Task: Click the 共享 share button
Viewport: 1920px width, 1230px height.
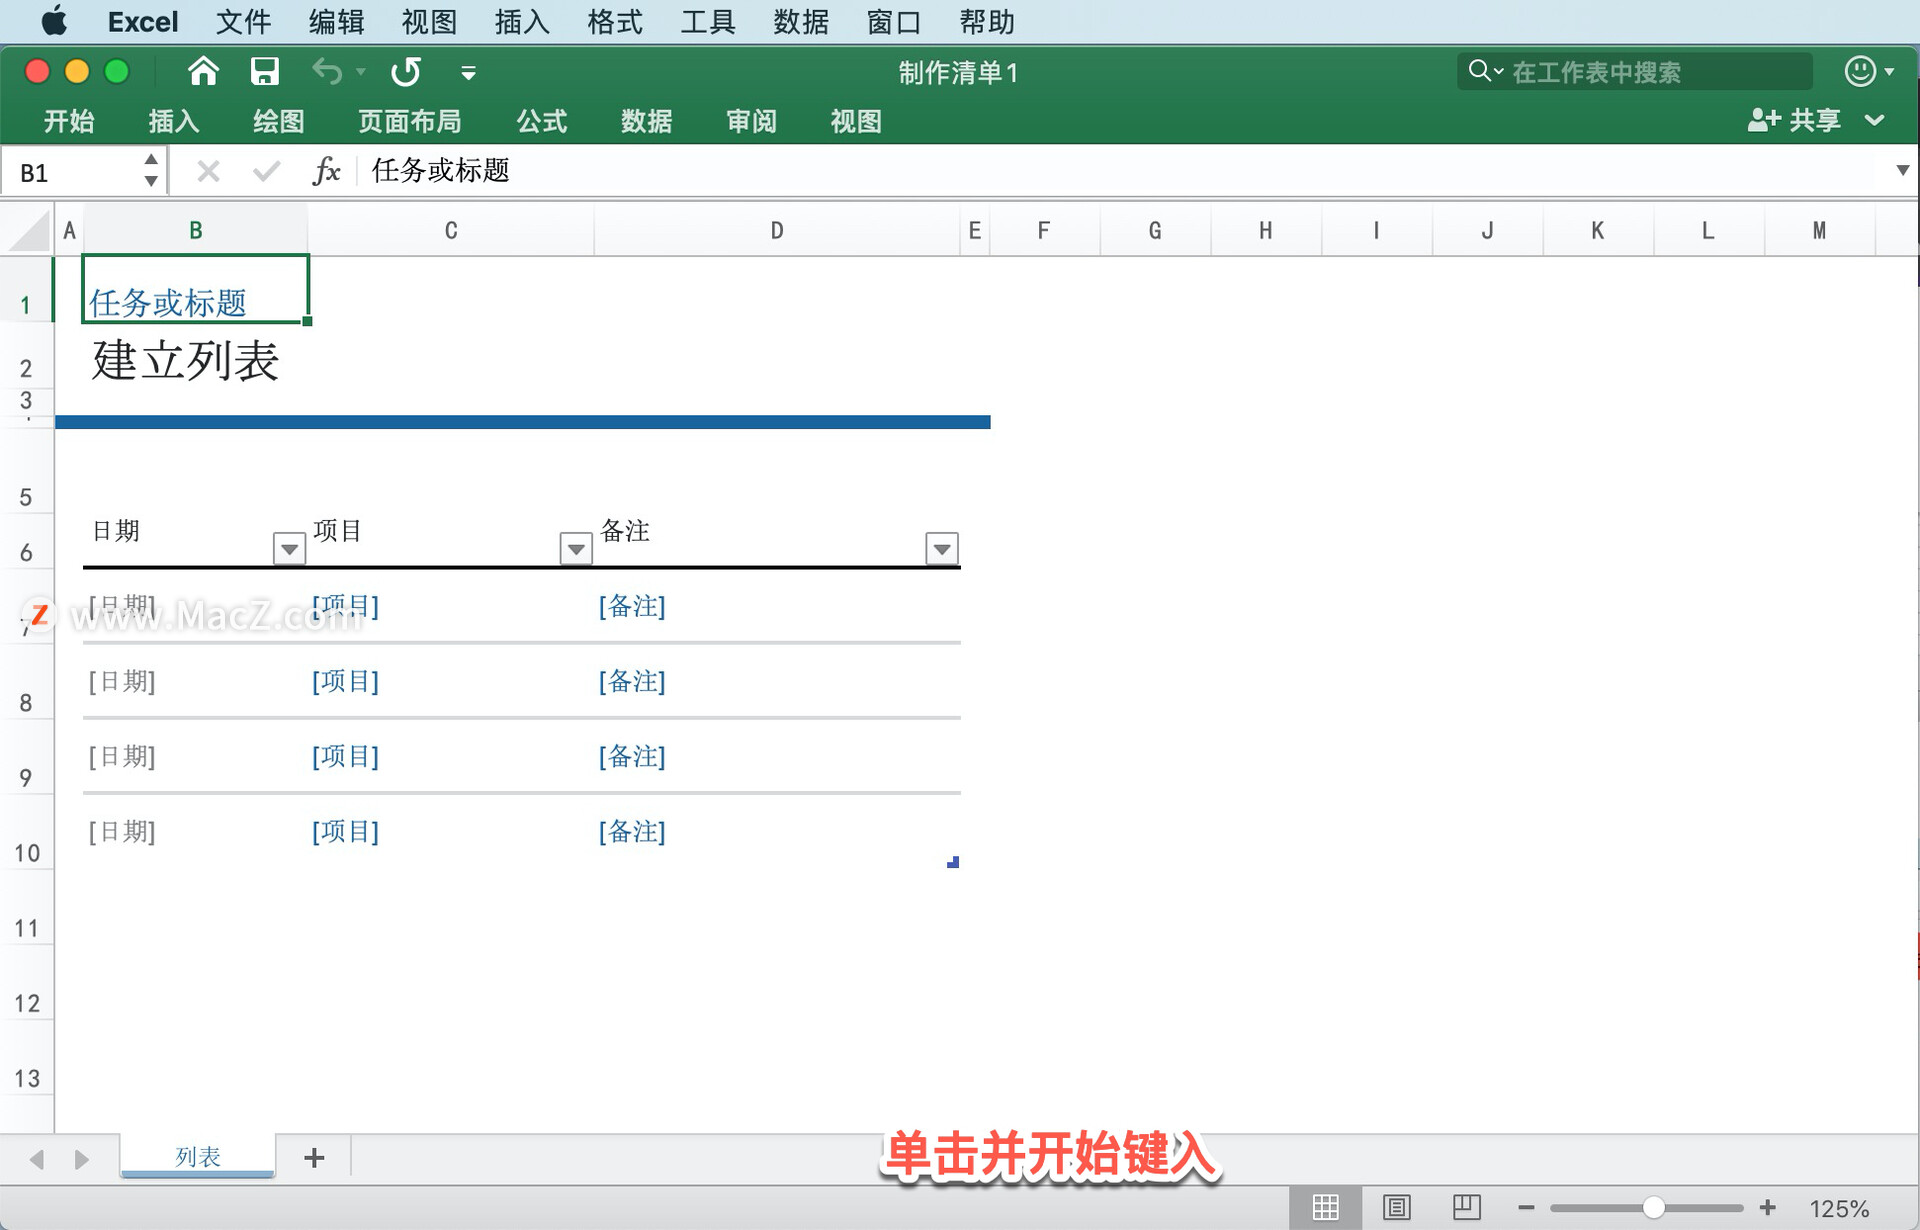Action: pos(1796,121)
